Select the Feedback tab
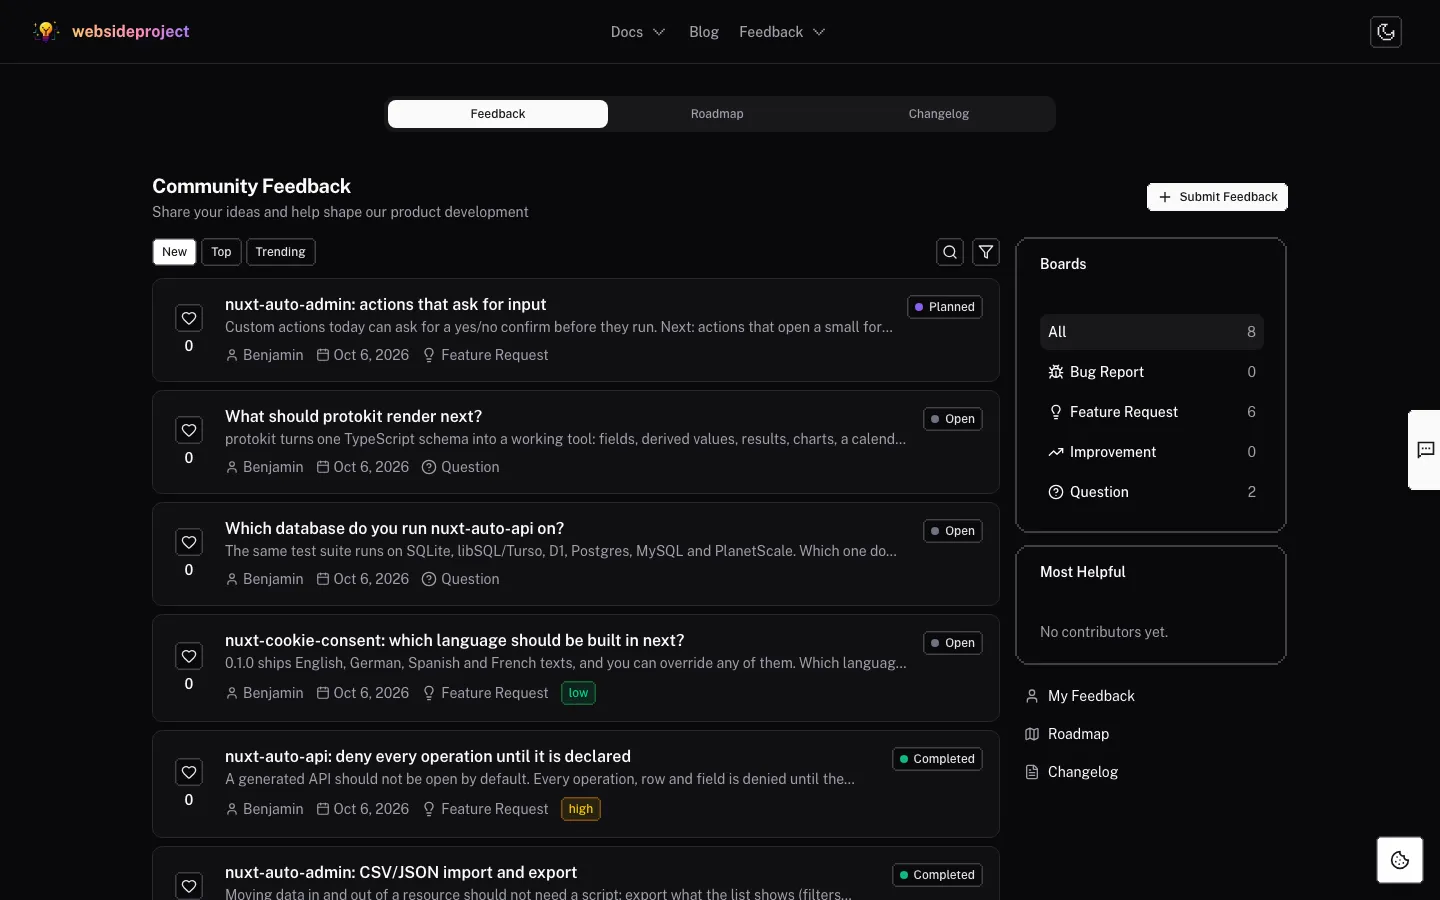 [x=498, y=114]
